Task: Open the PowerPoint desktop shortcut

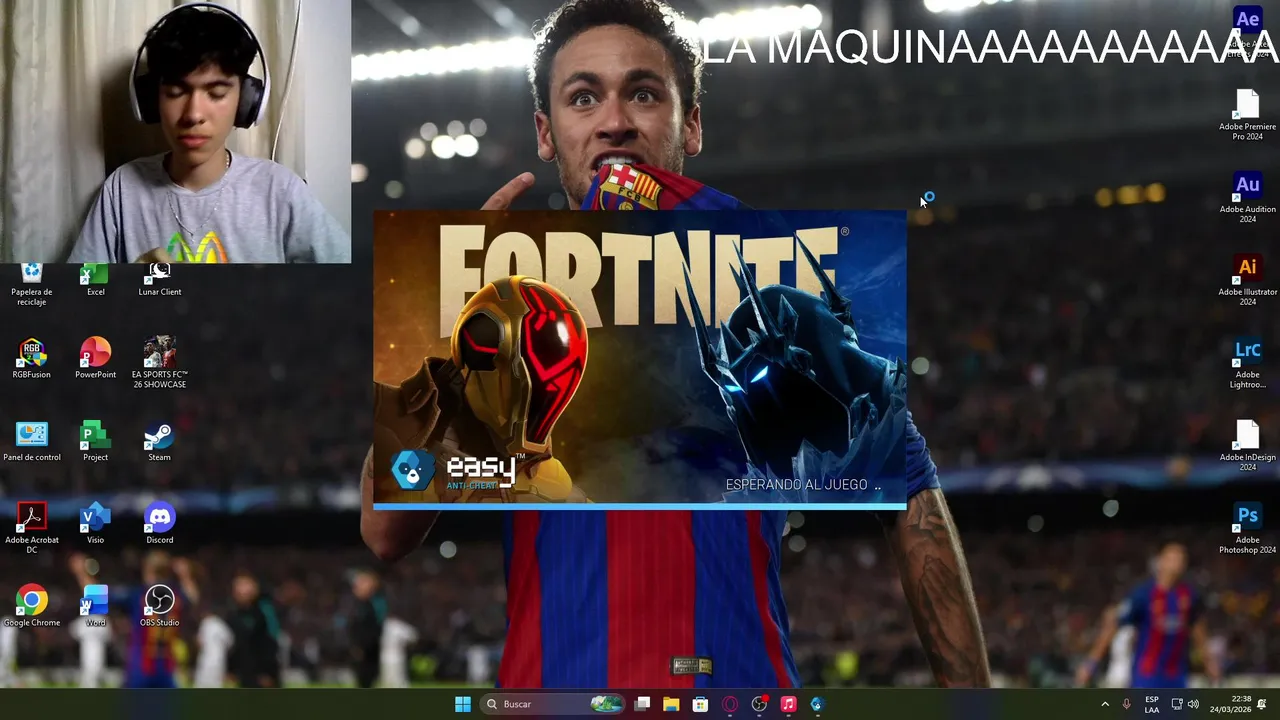Action: tap(95, 359)
